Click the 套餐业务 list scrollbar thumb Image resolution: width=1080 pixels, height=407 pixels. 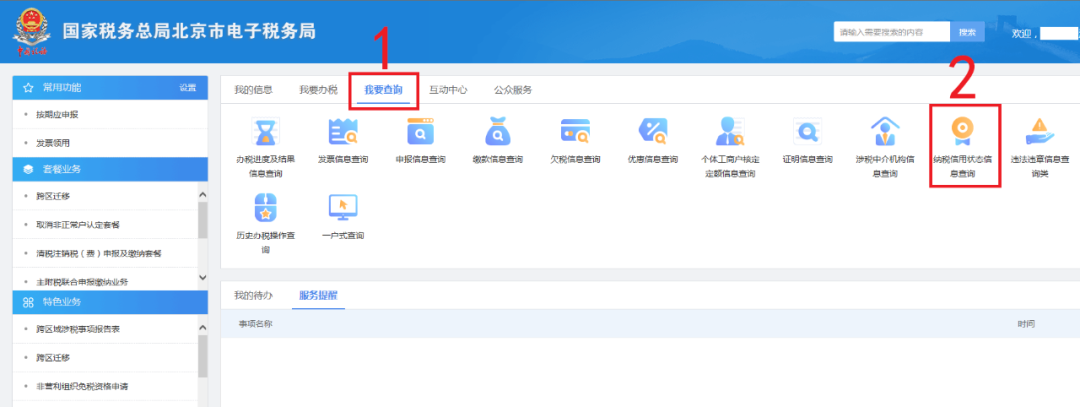coord(202,220)
